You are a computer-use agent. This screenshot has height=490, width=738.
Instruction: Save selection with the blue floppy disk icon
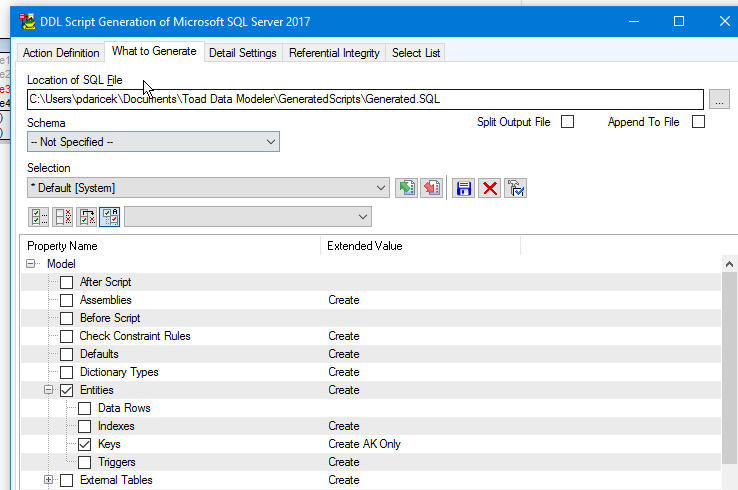tap(464, 188)
